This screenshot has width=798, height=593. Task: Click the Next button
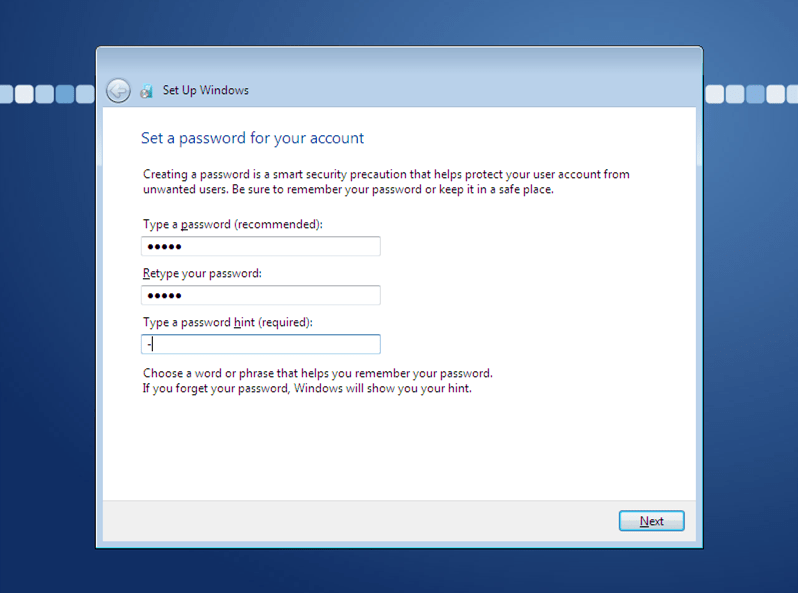coord(651,521)
